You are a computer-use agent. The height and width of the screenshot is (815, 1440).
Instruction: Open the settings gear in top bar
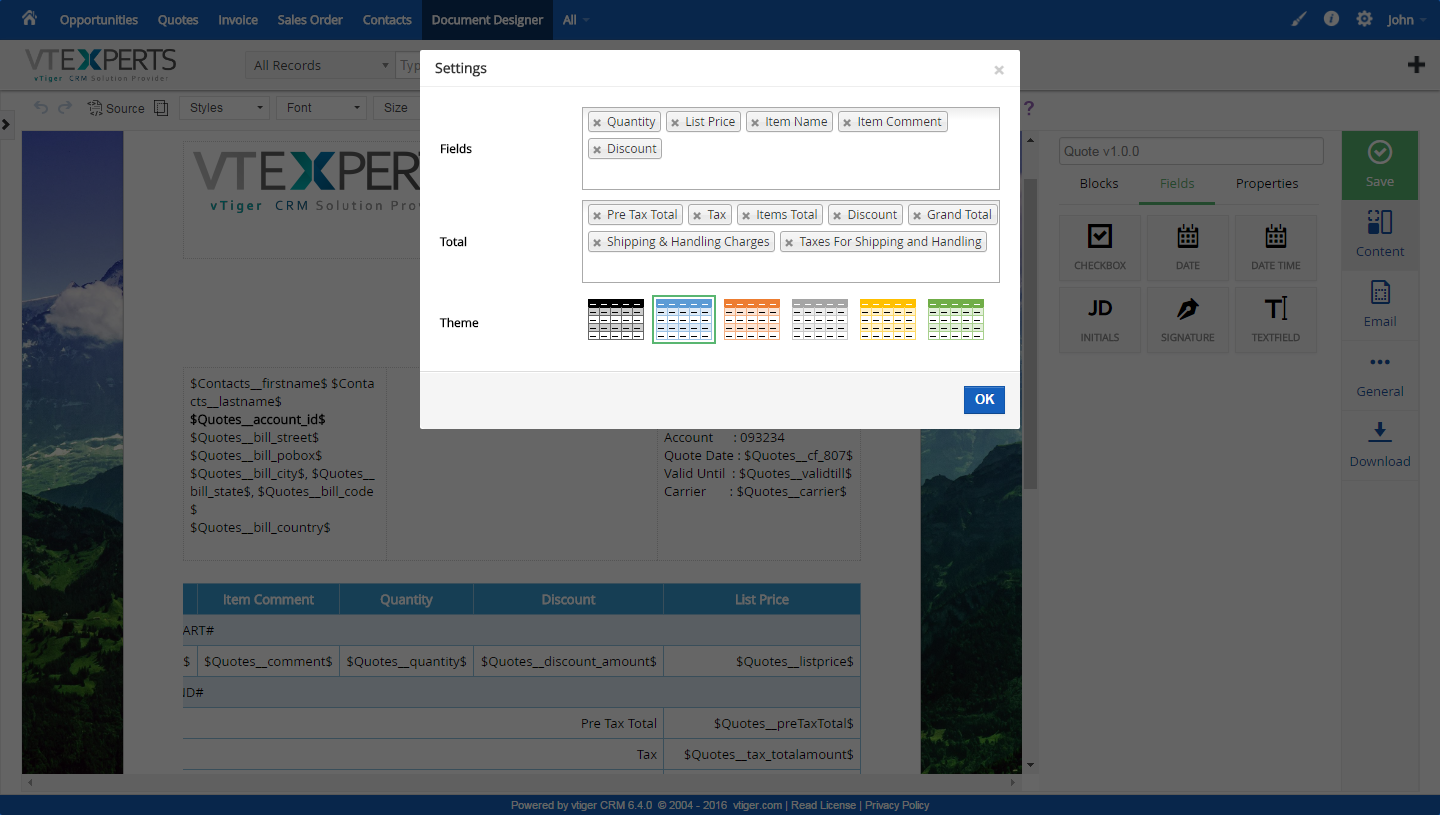coord(1364,19)
